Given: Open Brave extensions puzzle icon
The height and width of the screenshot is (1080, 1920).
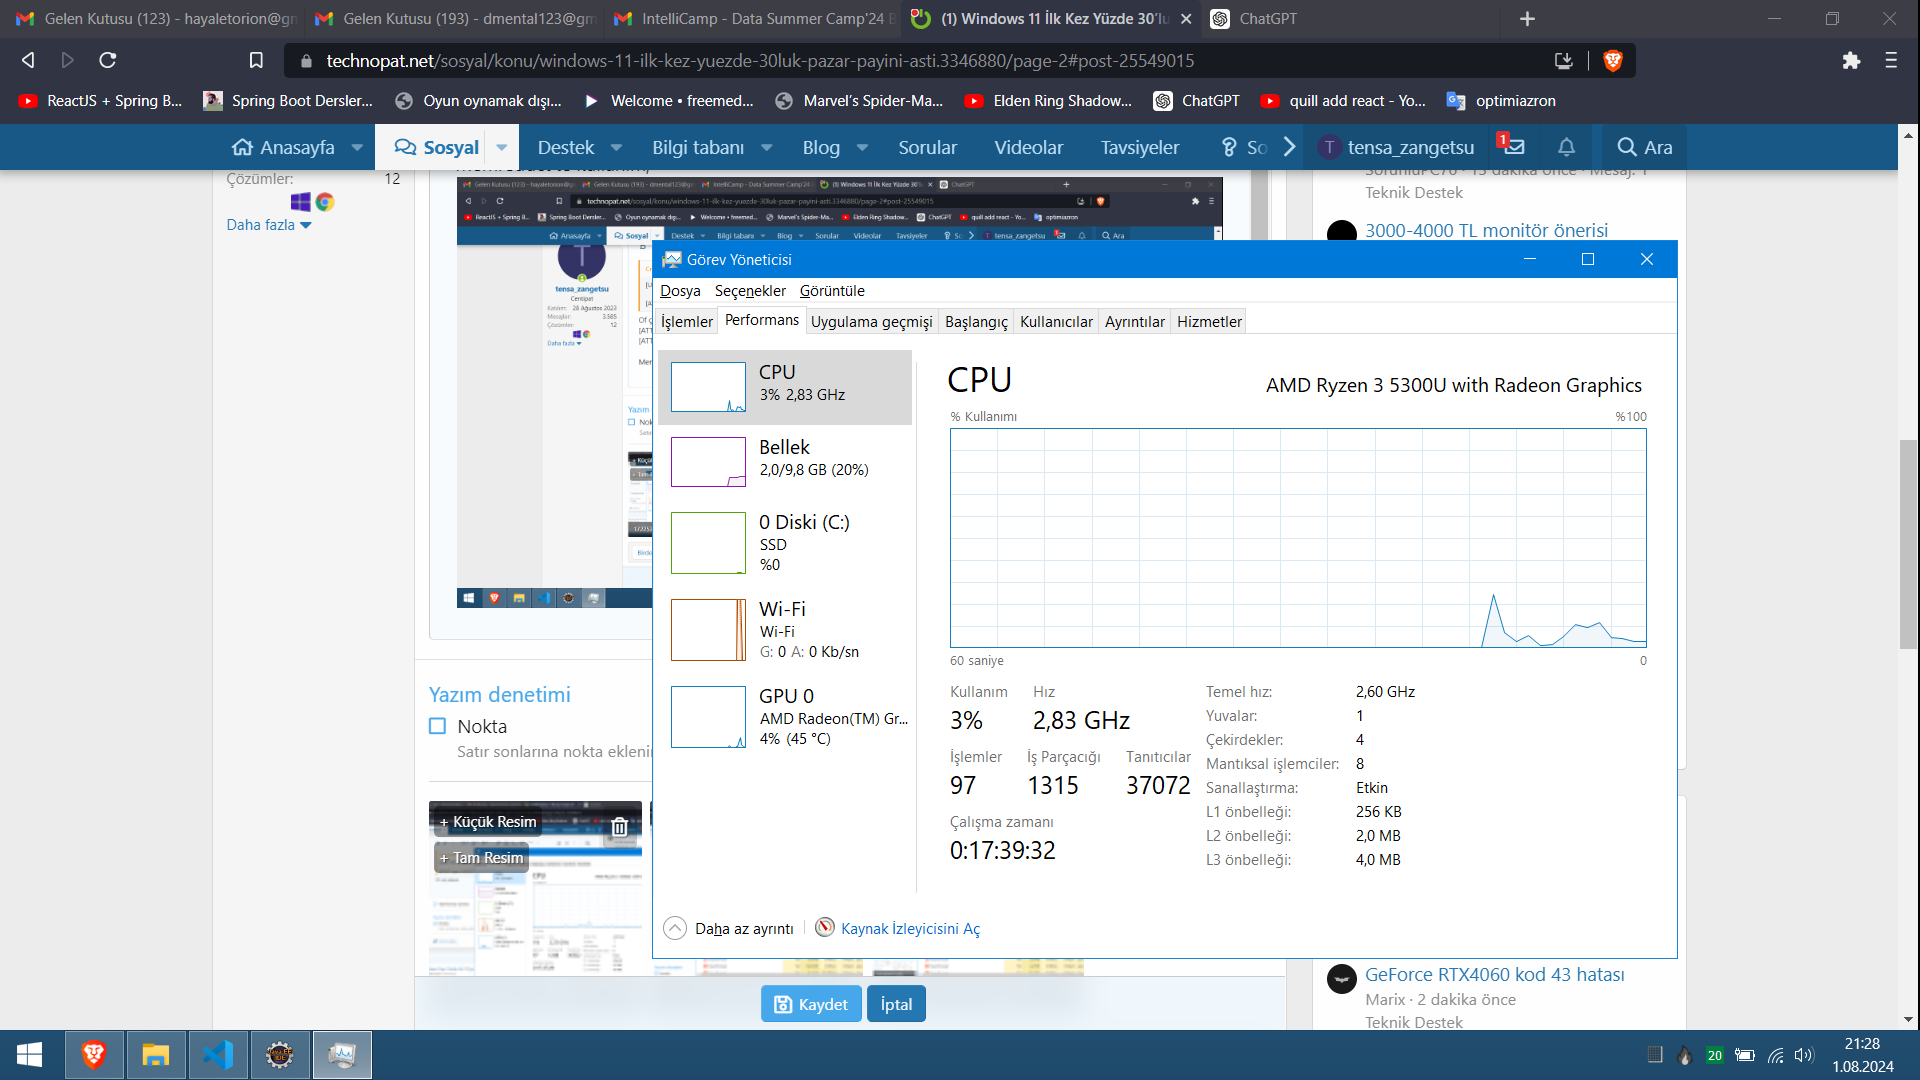Looking at the screenshot, I should [1851, 61].
